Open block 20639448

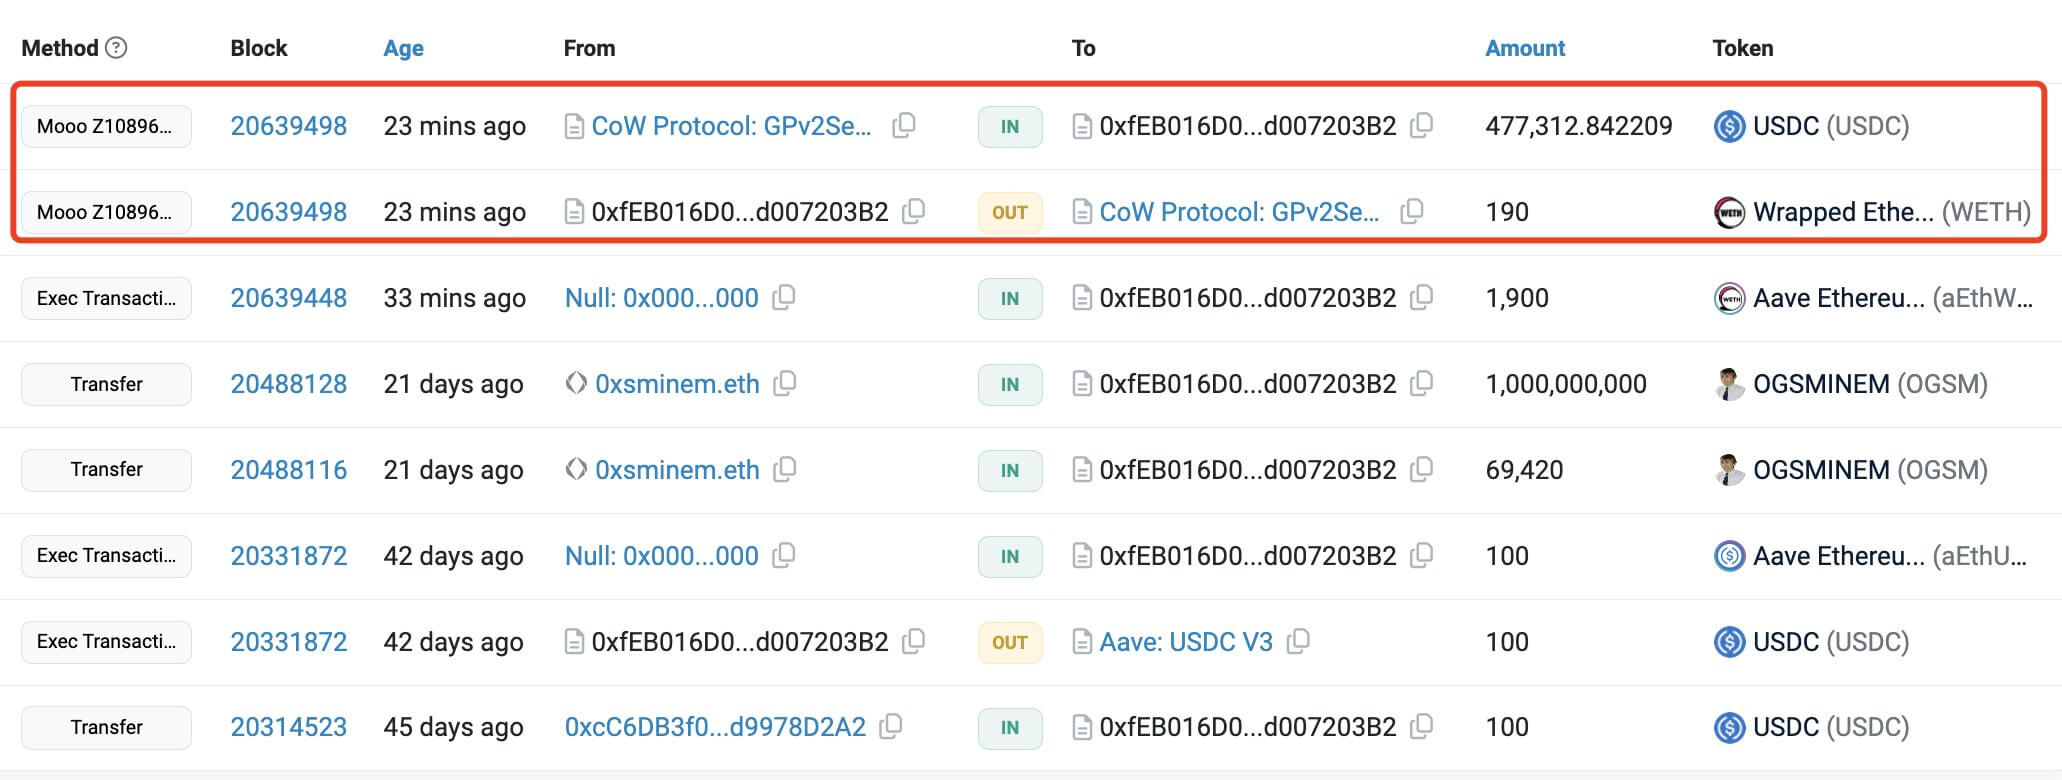288,298
